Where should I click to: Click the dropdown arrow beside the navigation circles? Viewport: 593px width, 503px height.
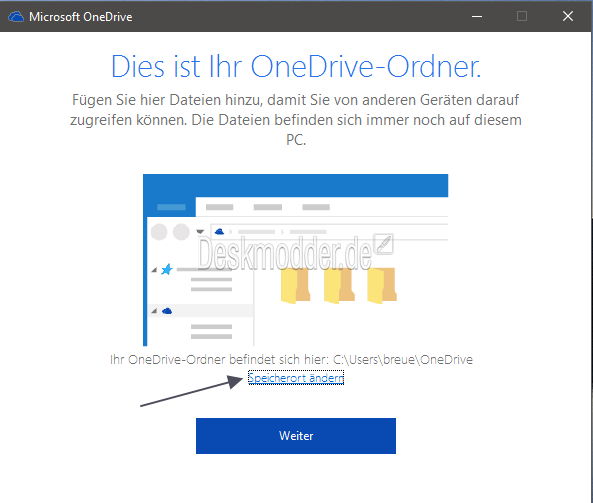pos(200,231)
